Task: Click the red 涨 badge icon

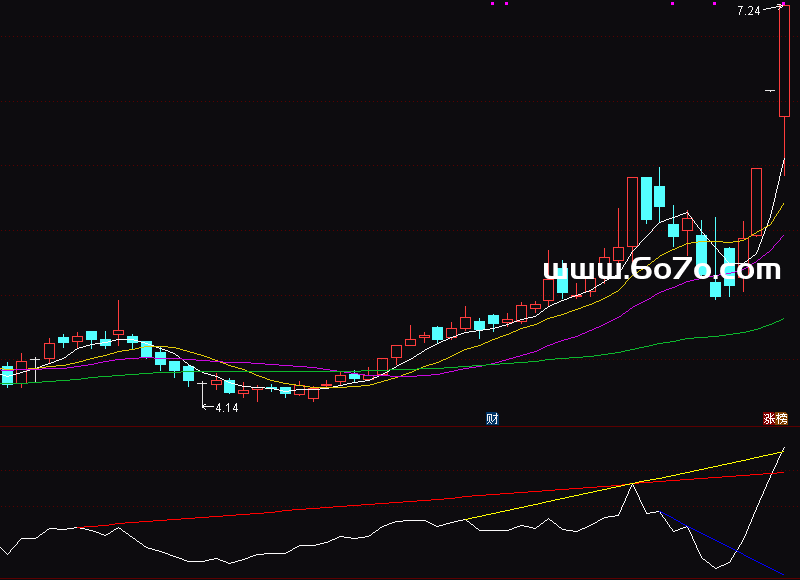Action: point(770,419)
